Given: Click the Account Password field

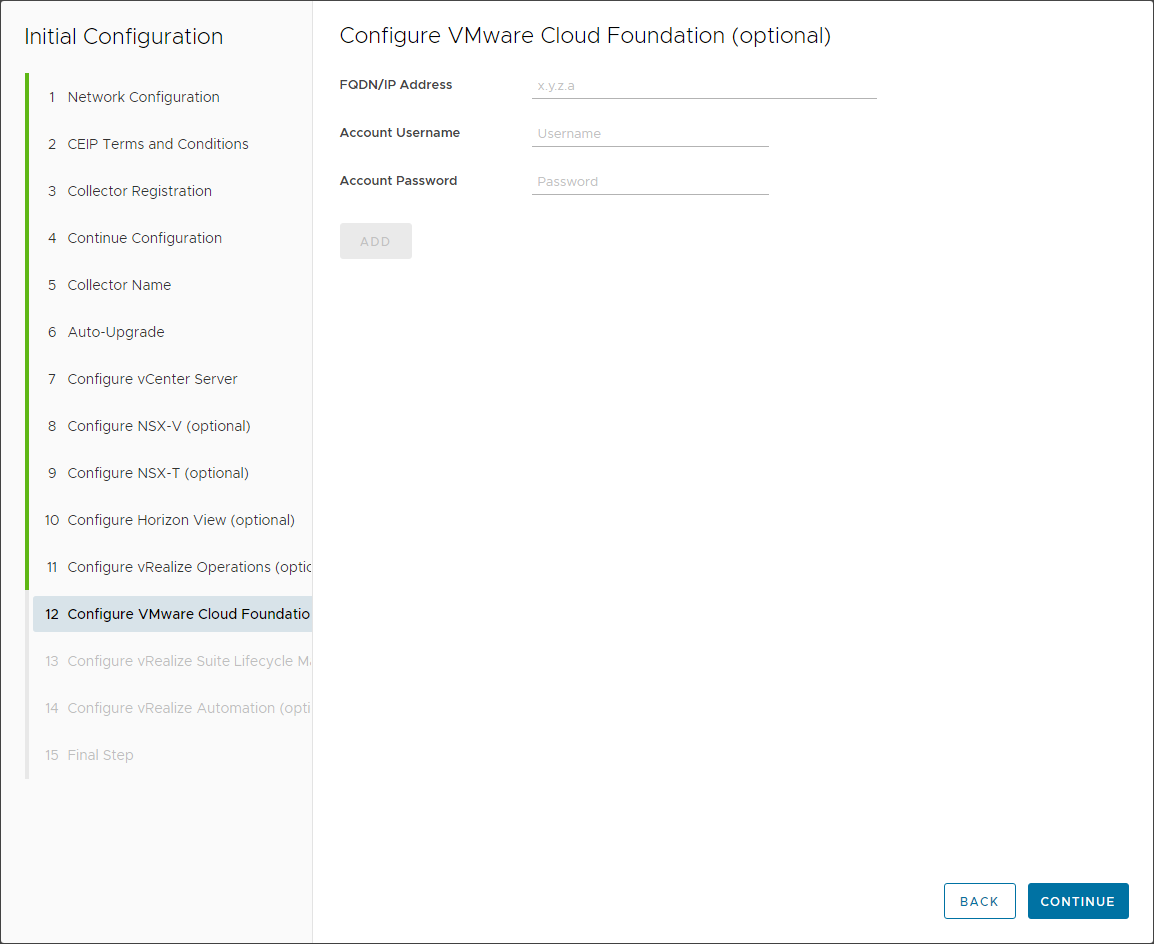Looking at the screenshot, I should (x=650, y=182).
